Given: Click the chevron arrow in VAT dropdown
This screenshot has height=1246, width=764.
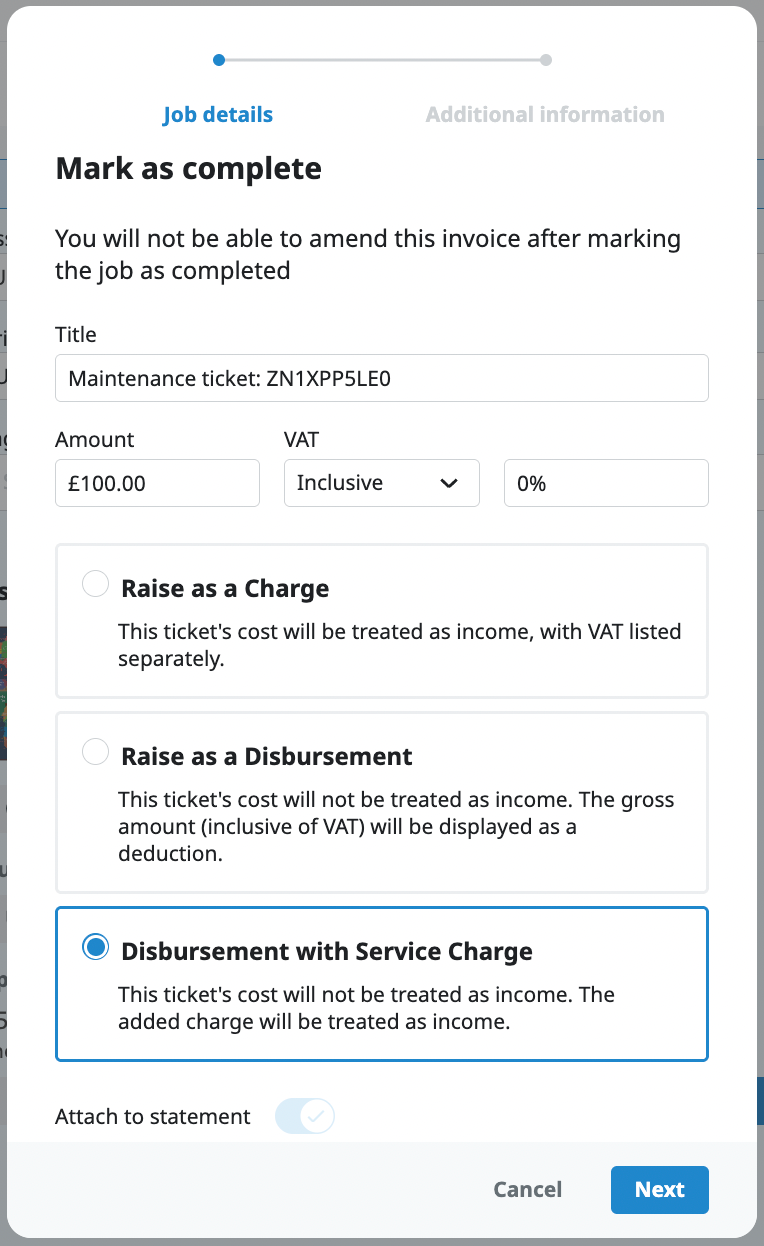Looking at the screenshot, I should pos(449,484).
